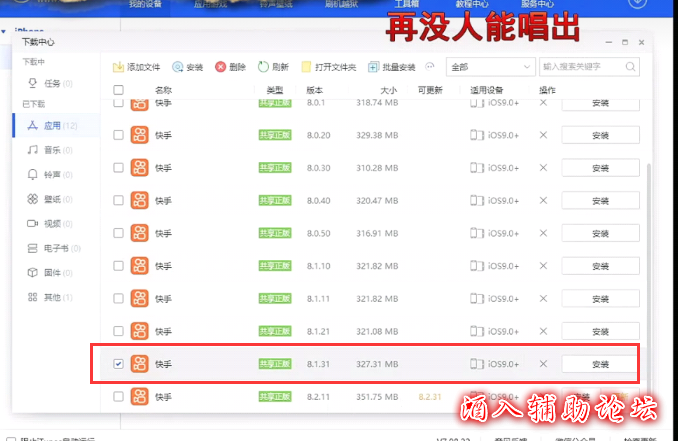Image resolution: width=678 pixels, height=441 pixels.
Task: Click X delete for 快手 8.0.30 row
Action: [x=544, y=167]
